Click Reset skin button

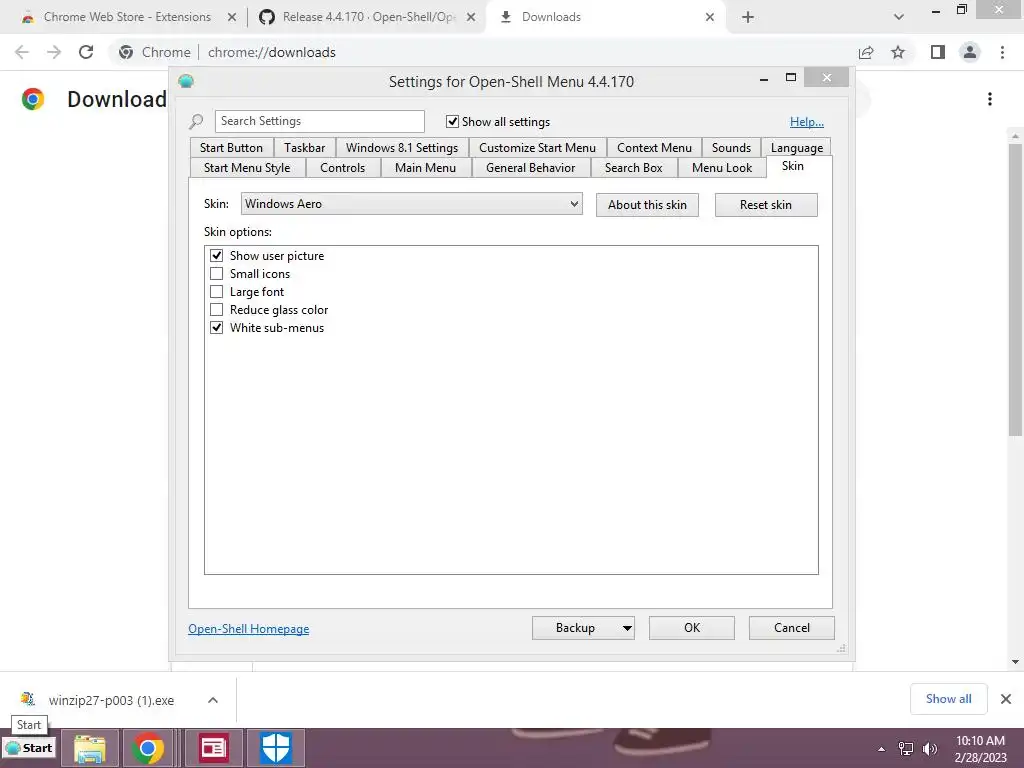tap(766, 205)
